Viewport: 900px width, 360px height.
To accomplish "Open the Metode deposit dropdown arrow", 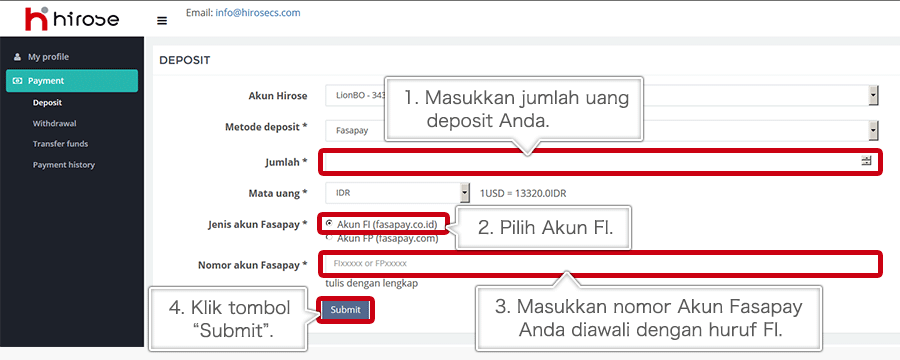I will (873, 131).
